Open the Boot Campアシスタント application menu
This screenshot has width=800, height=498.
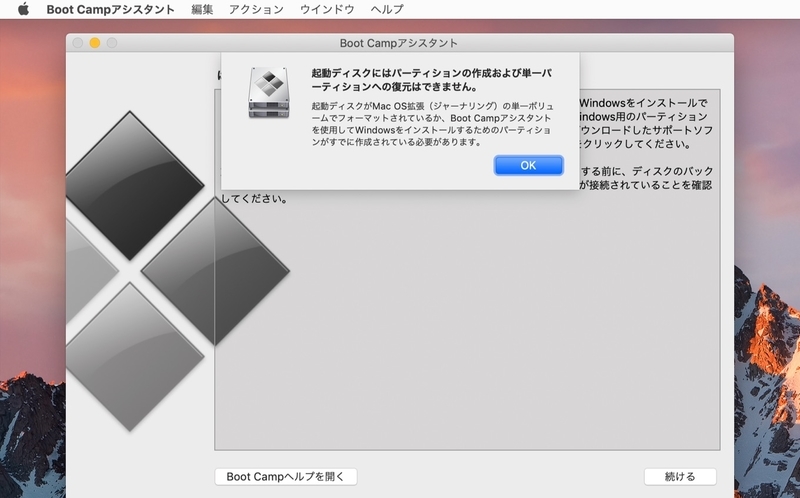tap(110, 9)
